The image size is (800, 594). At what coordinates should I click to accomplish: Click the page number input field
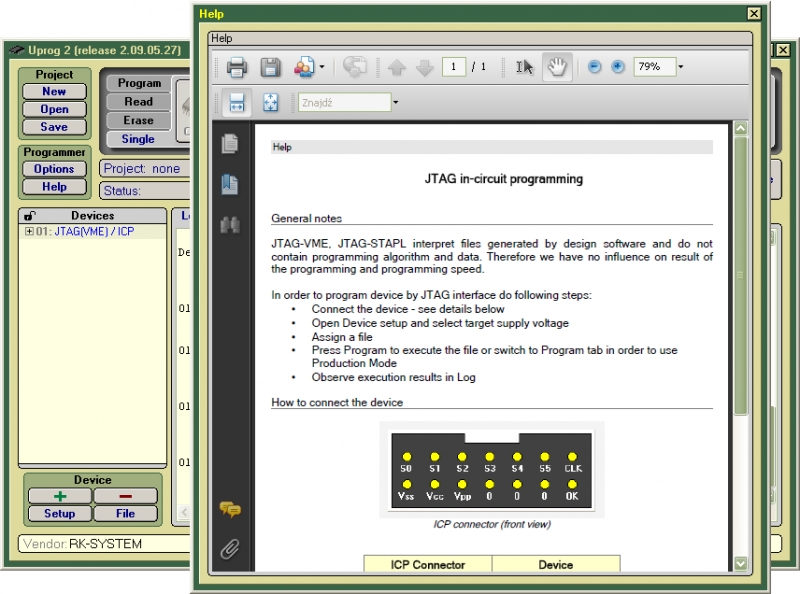click(x=454, y=67)
